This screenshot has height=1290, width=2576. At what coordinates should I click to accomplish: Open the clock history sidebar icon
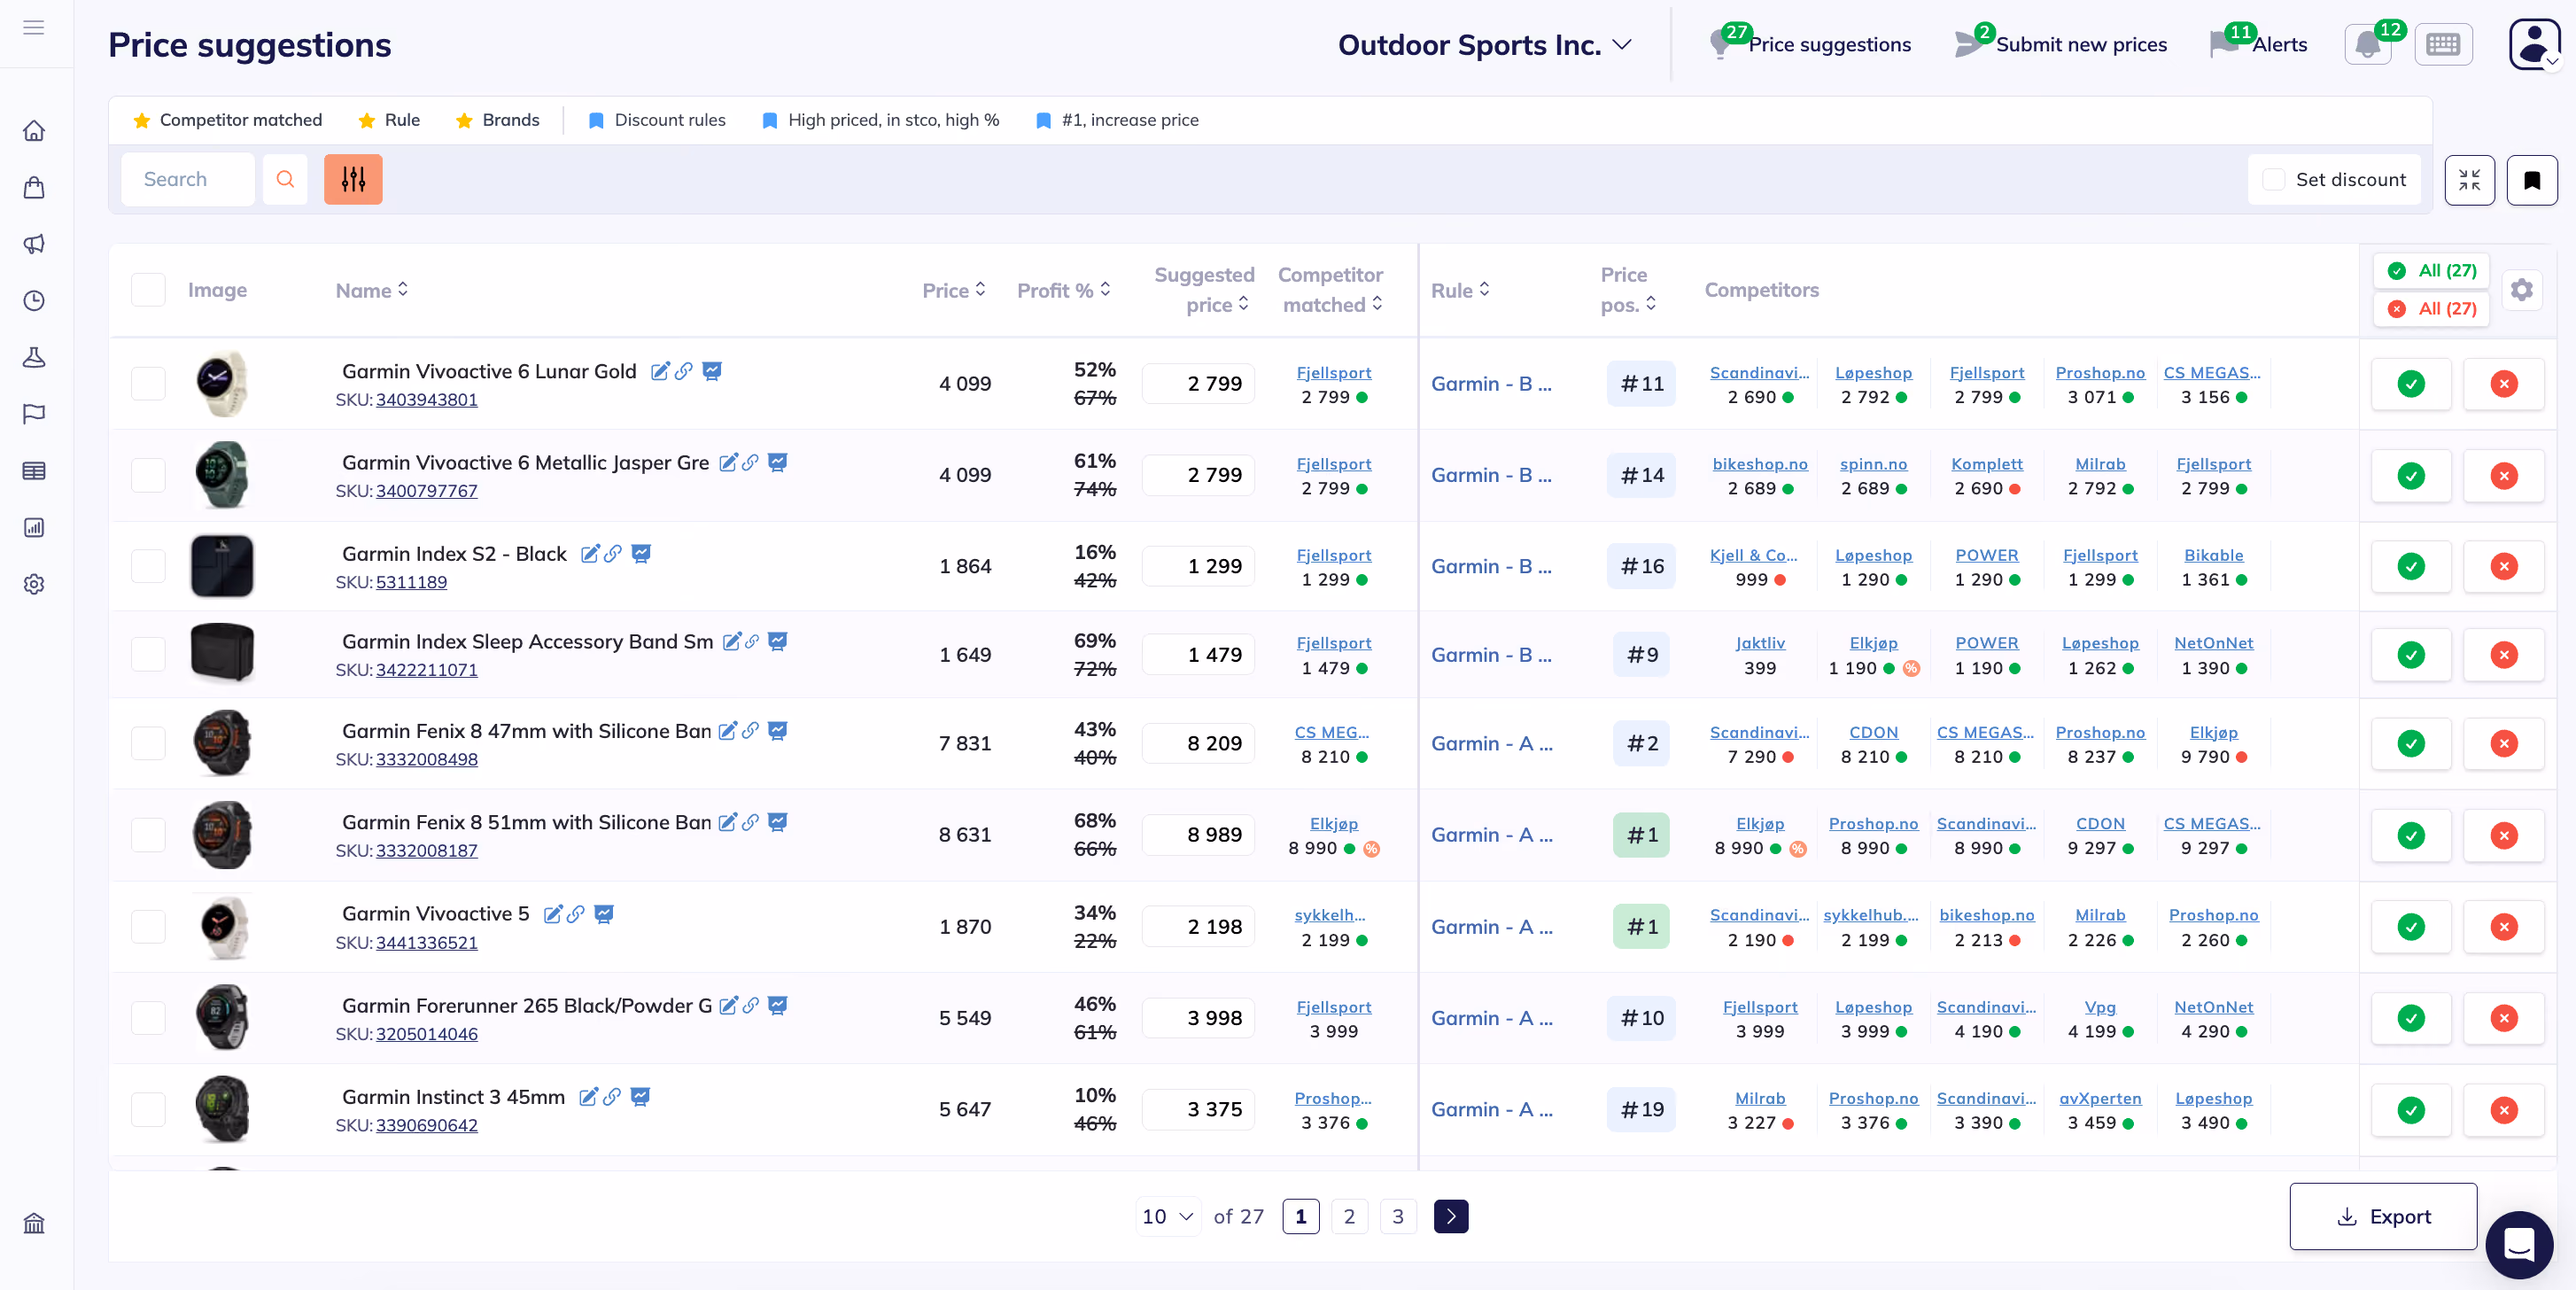tap(34, 301)
